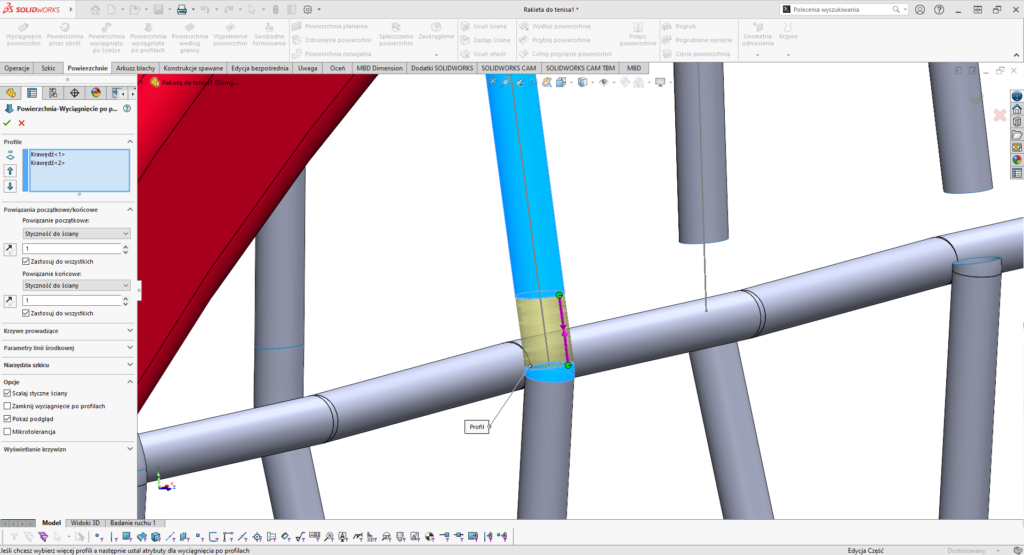Cancel the loft with the red X

coord(21,123)
